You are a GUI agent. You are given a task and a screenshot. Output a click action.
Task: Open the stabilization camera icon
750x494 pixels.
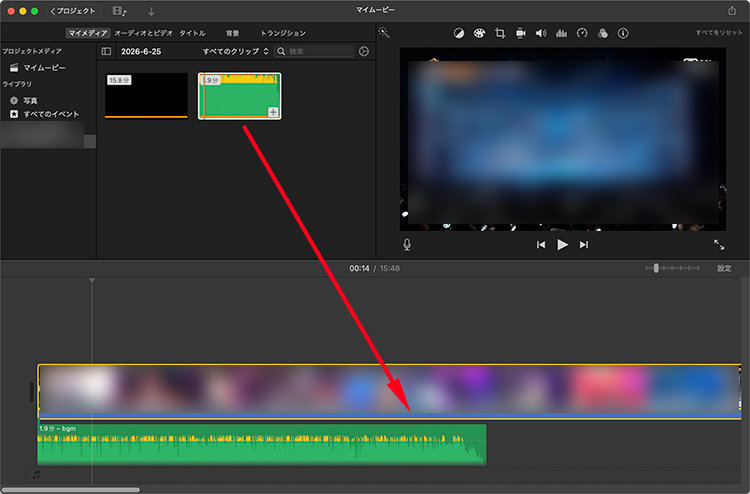520,33
